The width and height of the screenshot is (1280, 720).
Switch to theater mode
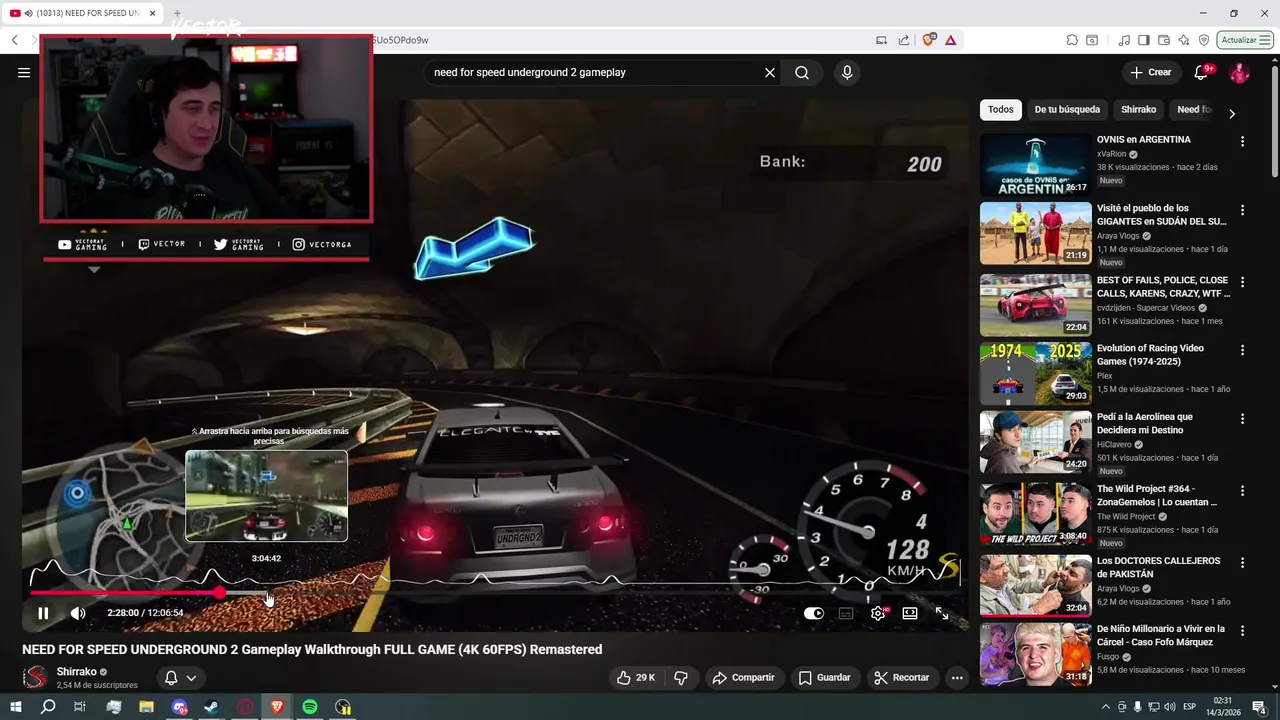pos(910,613)
